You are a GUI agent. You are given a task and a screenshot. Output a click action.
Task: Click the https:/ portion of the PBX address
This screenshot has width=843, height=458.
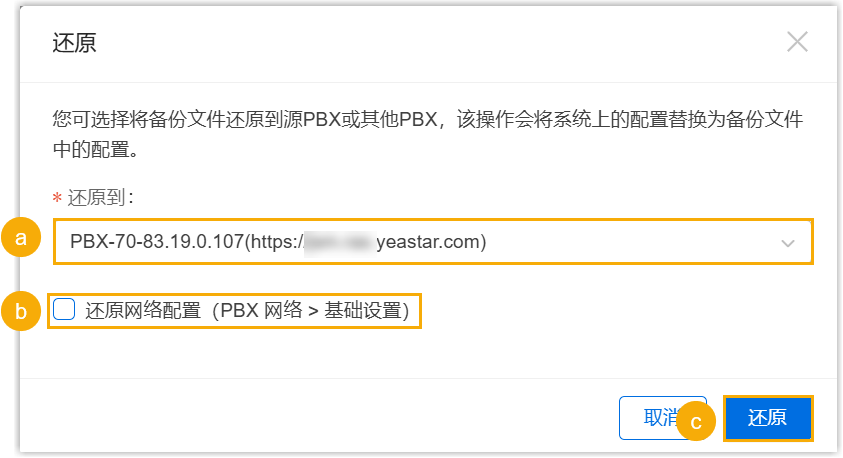click(276, 242)
